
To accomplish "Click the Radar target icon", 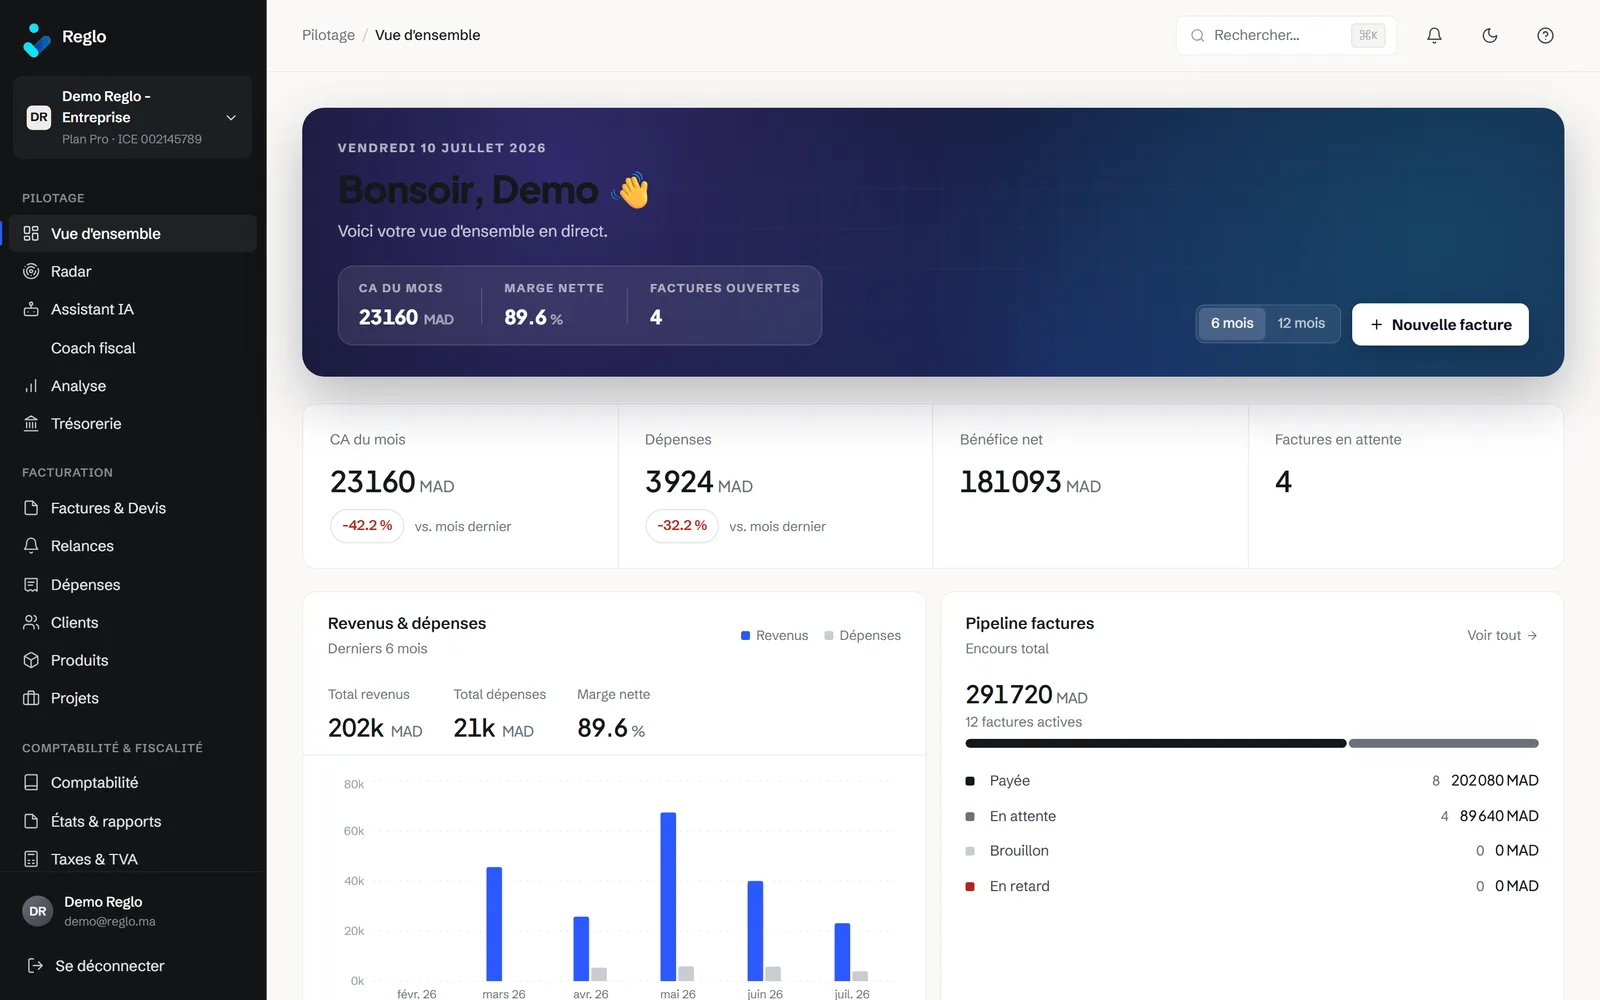I will (x=31, y=271).
